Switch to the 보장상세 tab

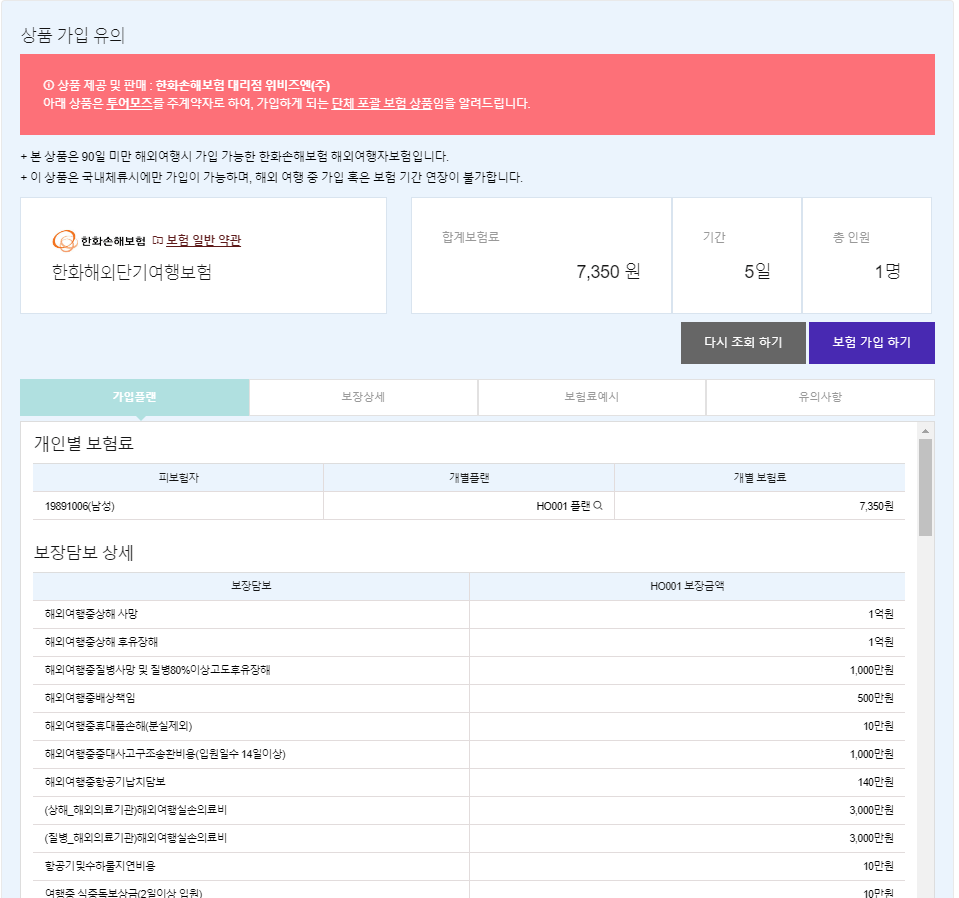363,397
